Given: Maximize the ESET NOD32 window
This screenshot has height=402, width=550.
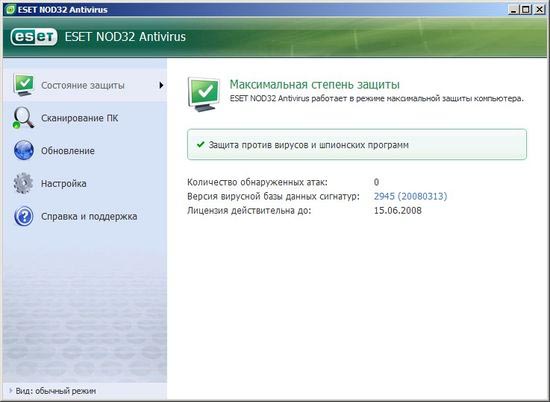Looking at the screenshot, I should 525,9.
